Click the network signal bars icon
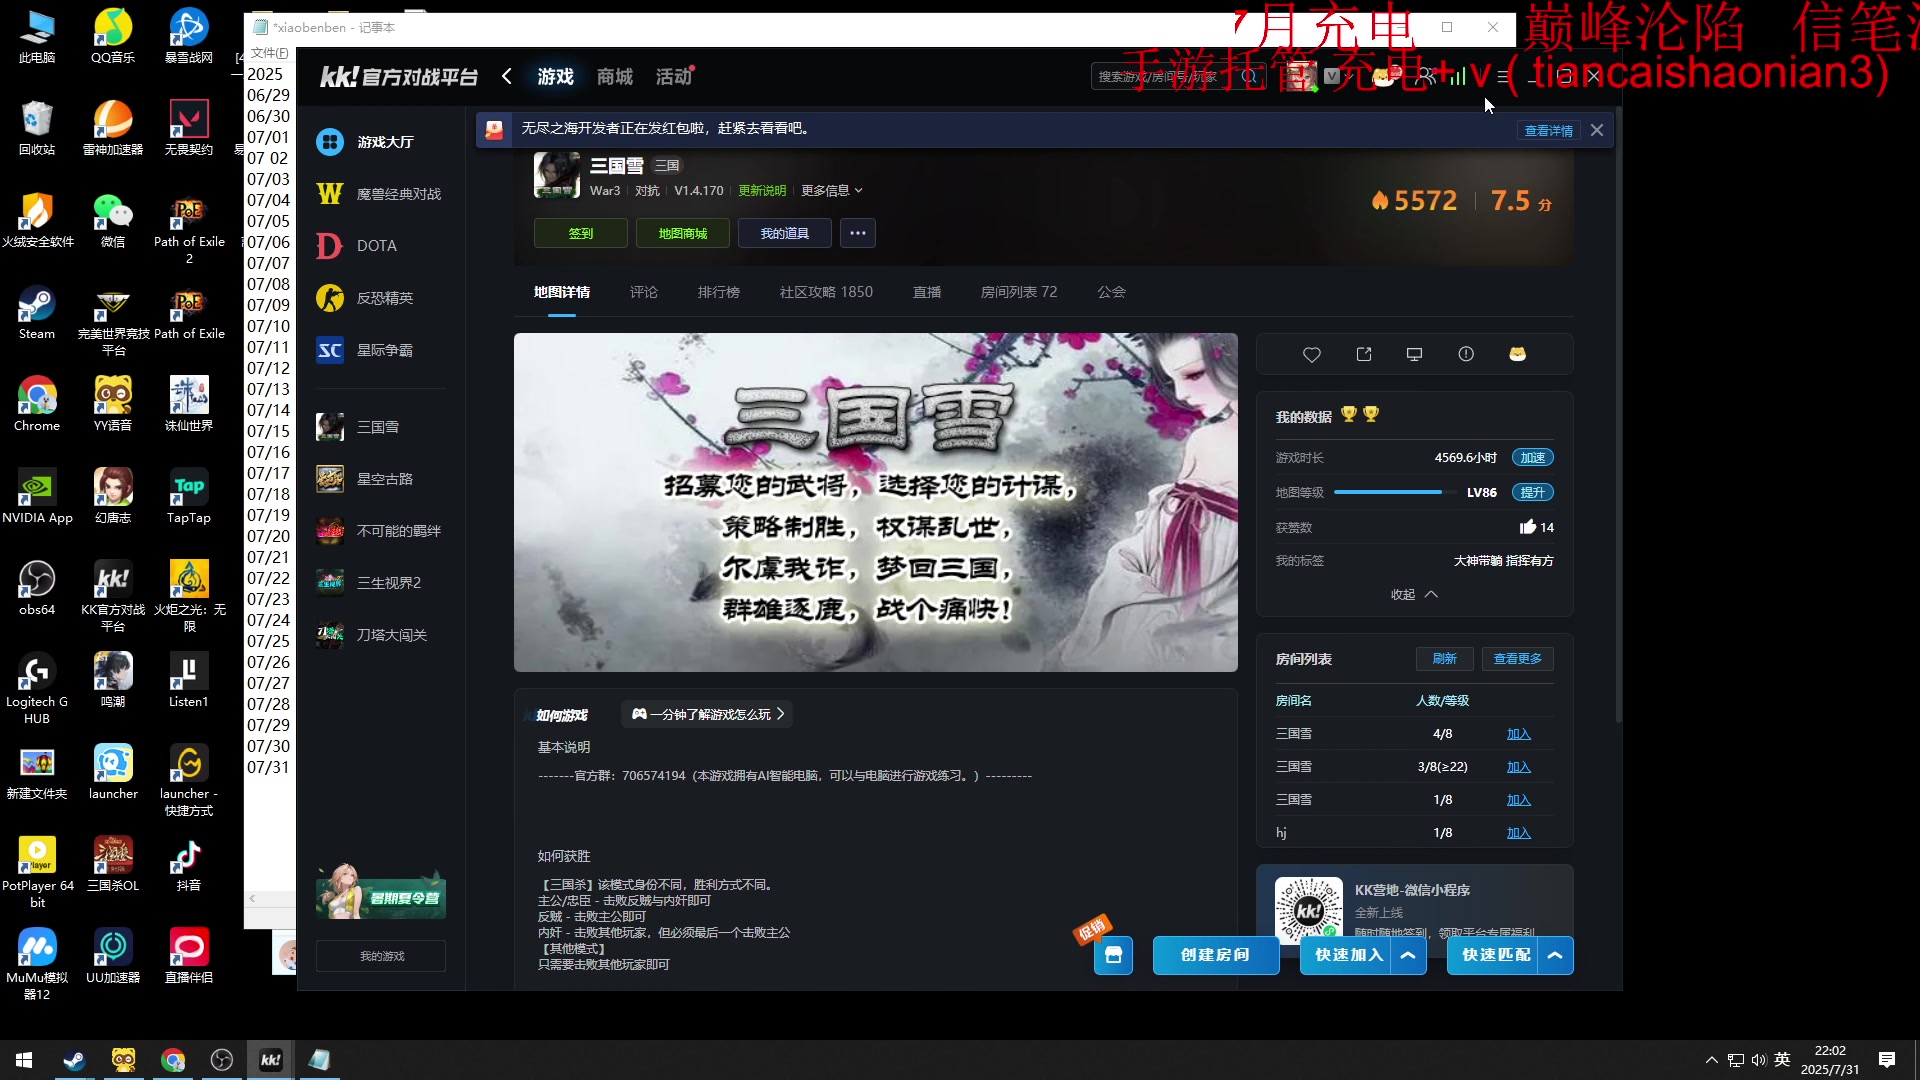Viewport: 1920px width, 1080px height. 1458,76
